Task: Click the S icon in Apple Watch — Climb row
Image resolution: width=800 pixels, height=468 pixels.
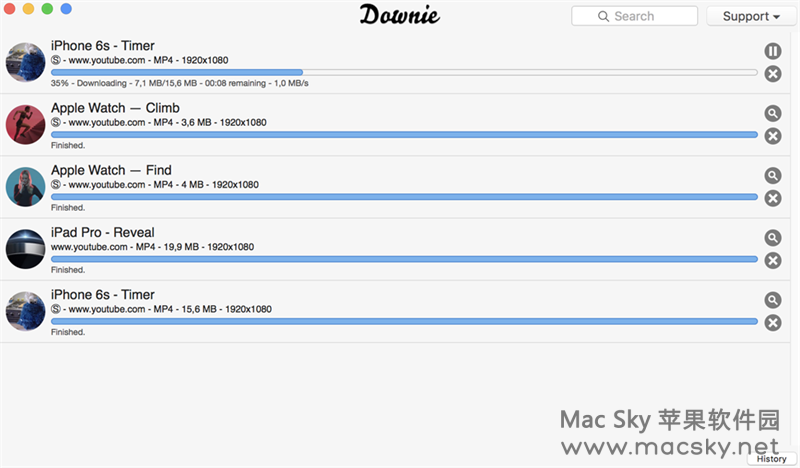Action: pyautogui.click(x=56, y=122)
